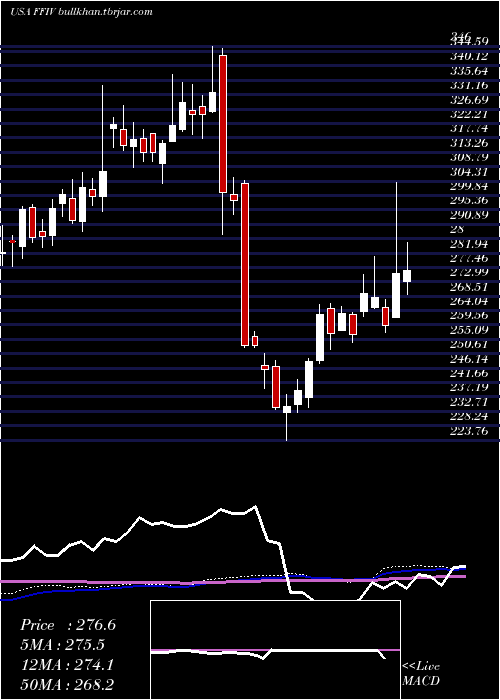Click the 281.94 price axis label
Image resolution: width=500 pixels, height=700 pixels.
(469, 244)
